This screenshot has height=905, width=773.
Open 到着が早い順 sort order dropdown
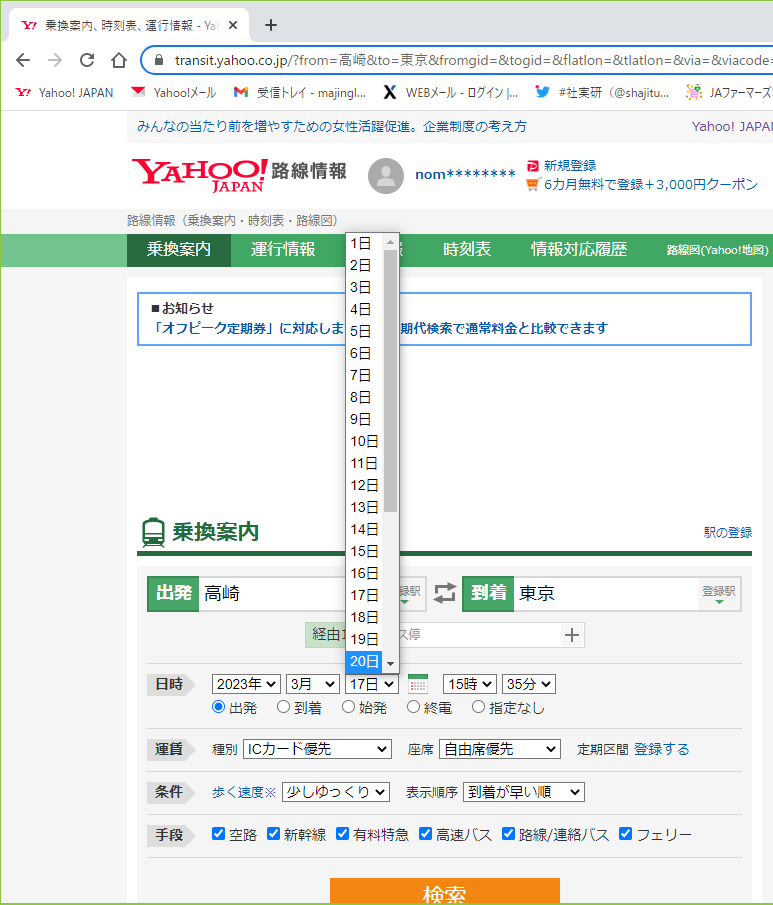pyautogui.click(x=524, y=792)
